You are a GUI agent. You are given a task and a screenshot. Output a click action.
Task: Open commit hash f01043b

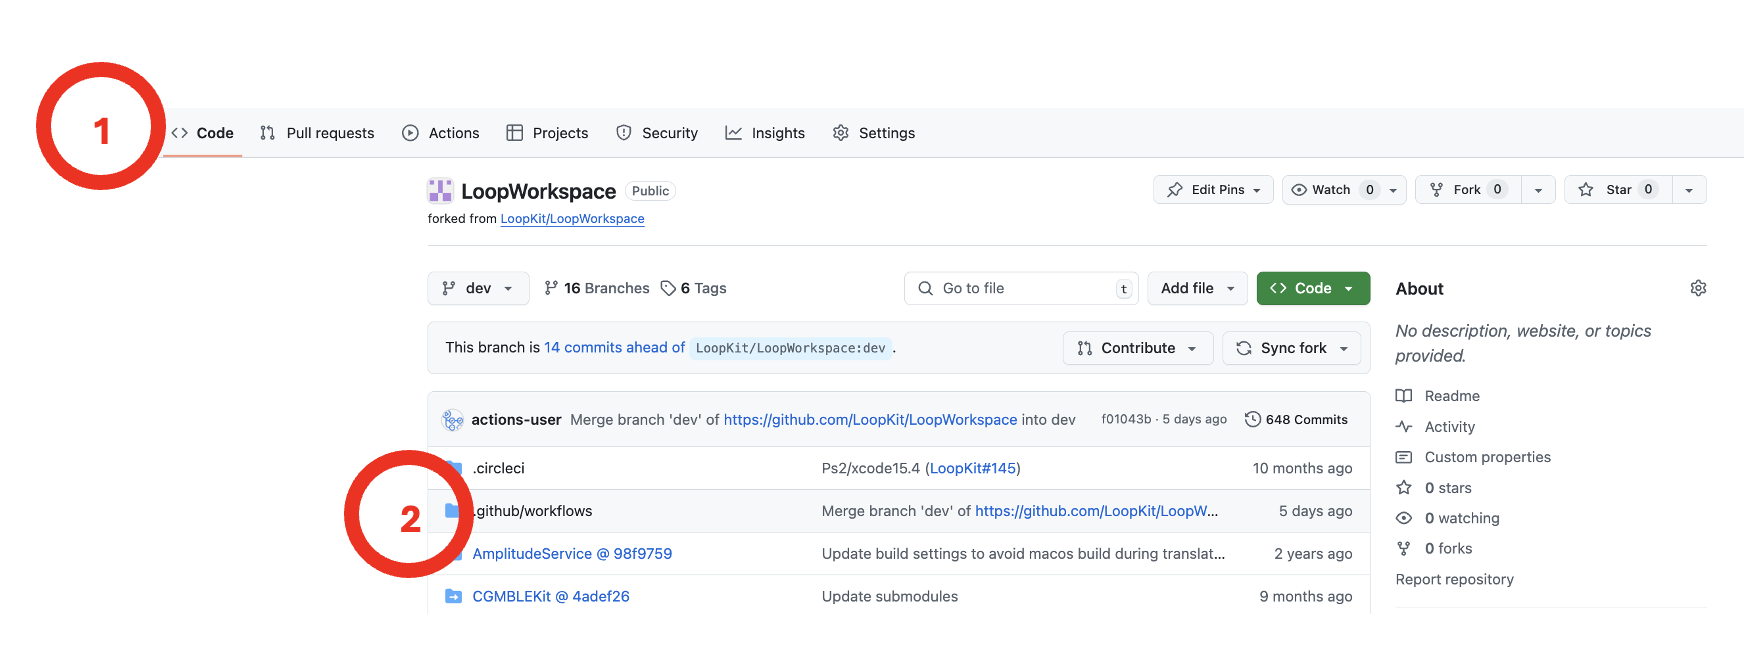click(x=1126, y=420)
